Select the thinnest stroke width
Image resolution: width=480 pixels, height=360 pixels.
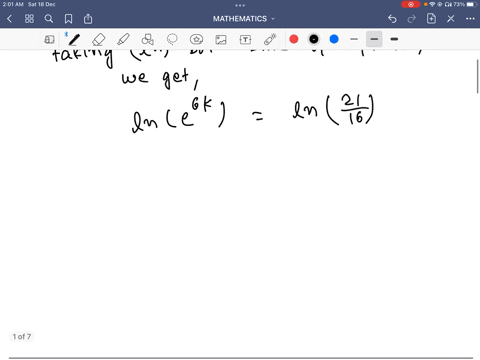tap(354, 39)
